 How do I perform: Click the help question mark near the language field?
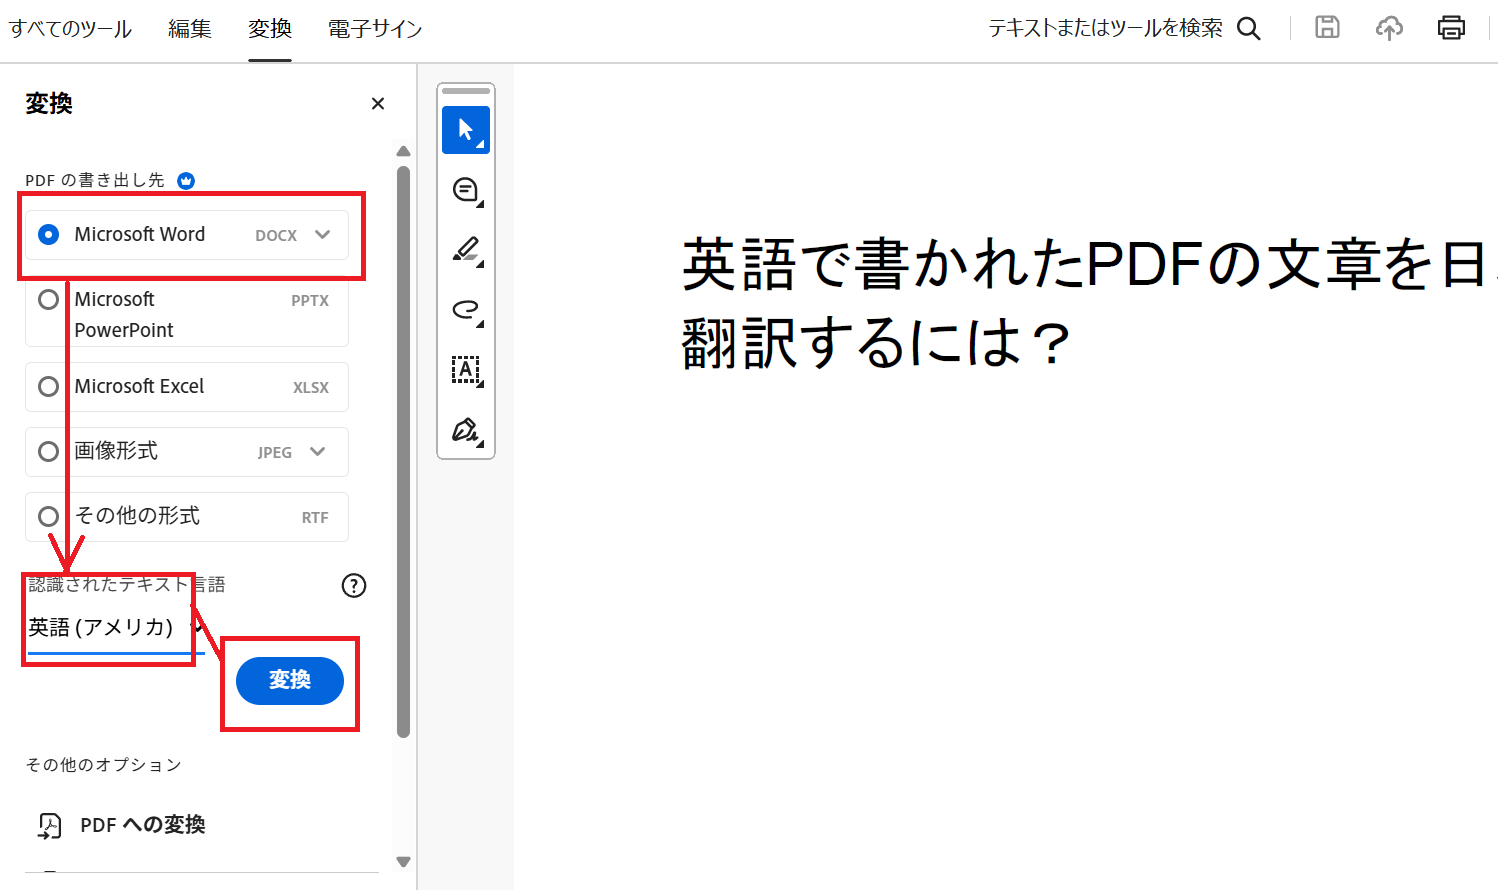(353, 586)
